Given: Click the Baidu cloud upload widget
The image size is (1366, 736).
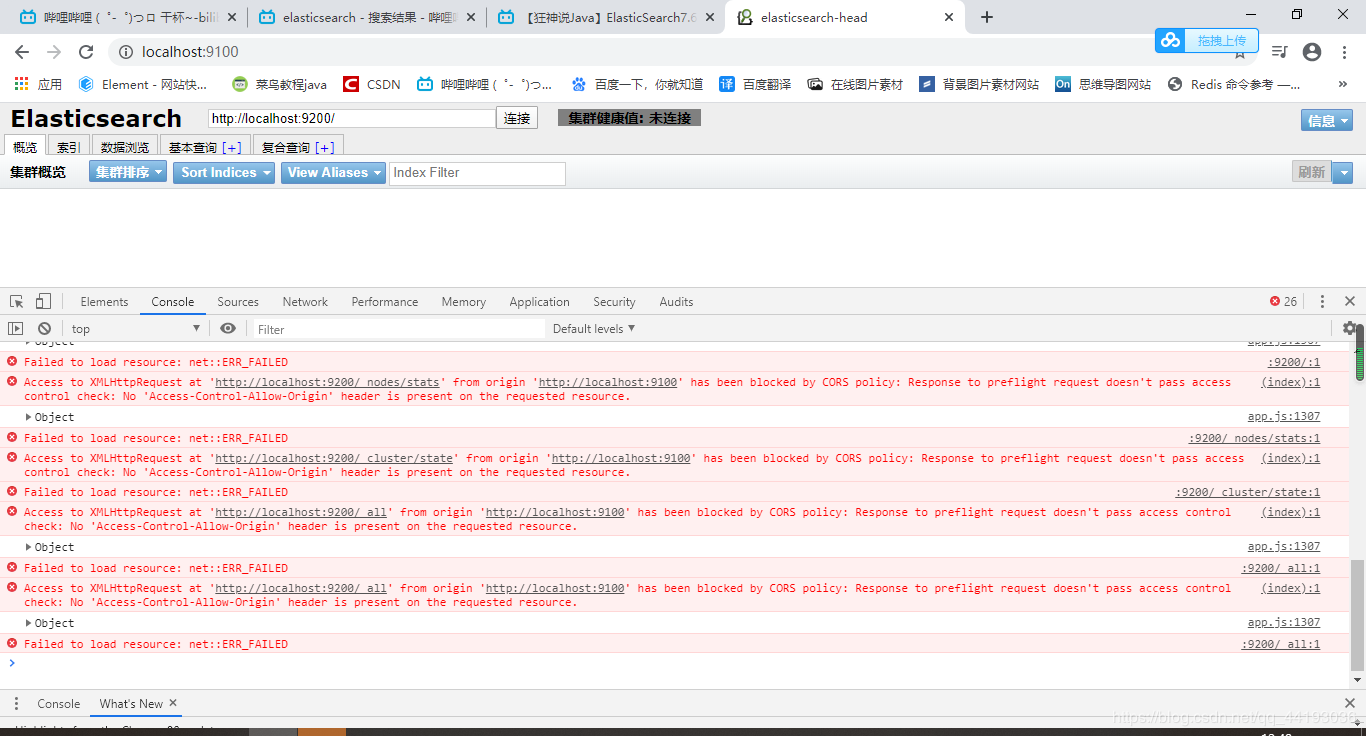Looking at the screenshot, I should (x=1205, y=40).
